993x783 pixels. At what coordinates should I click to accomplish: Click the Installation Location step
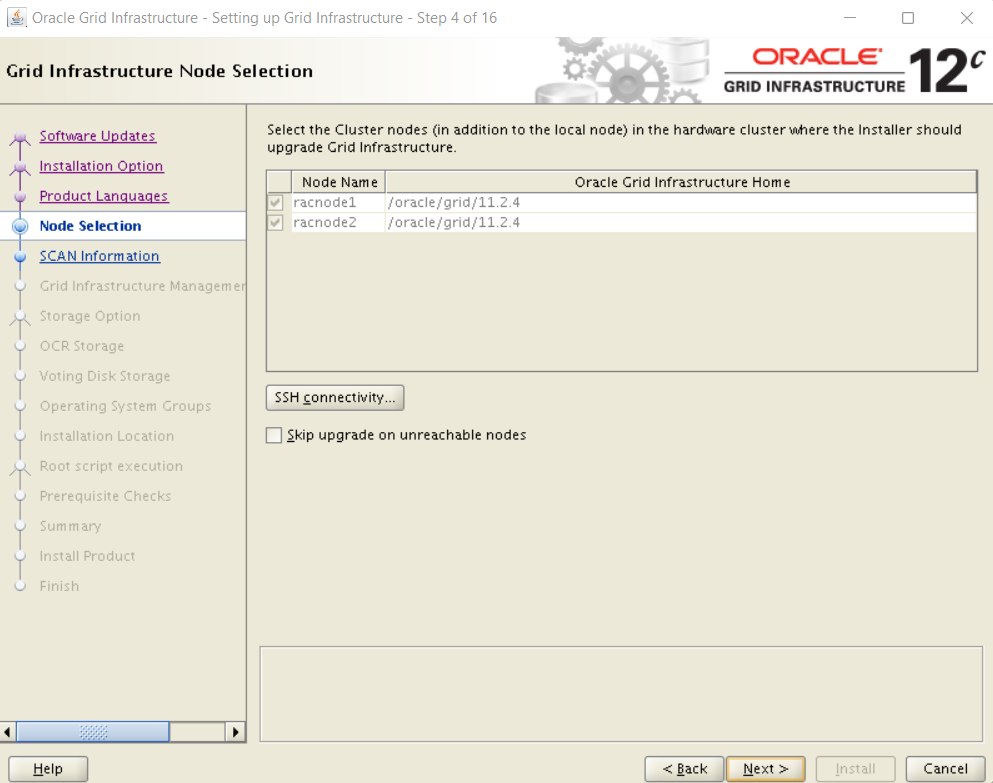pos(106,436)
